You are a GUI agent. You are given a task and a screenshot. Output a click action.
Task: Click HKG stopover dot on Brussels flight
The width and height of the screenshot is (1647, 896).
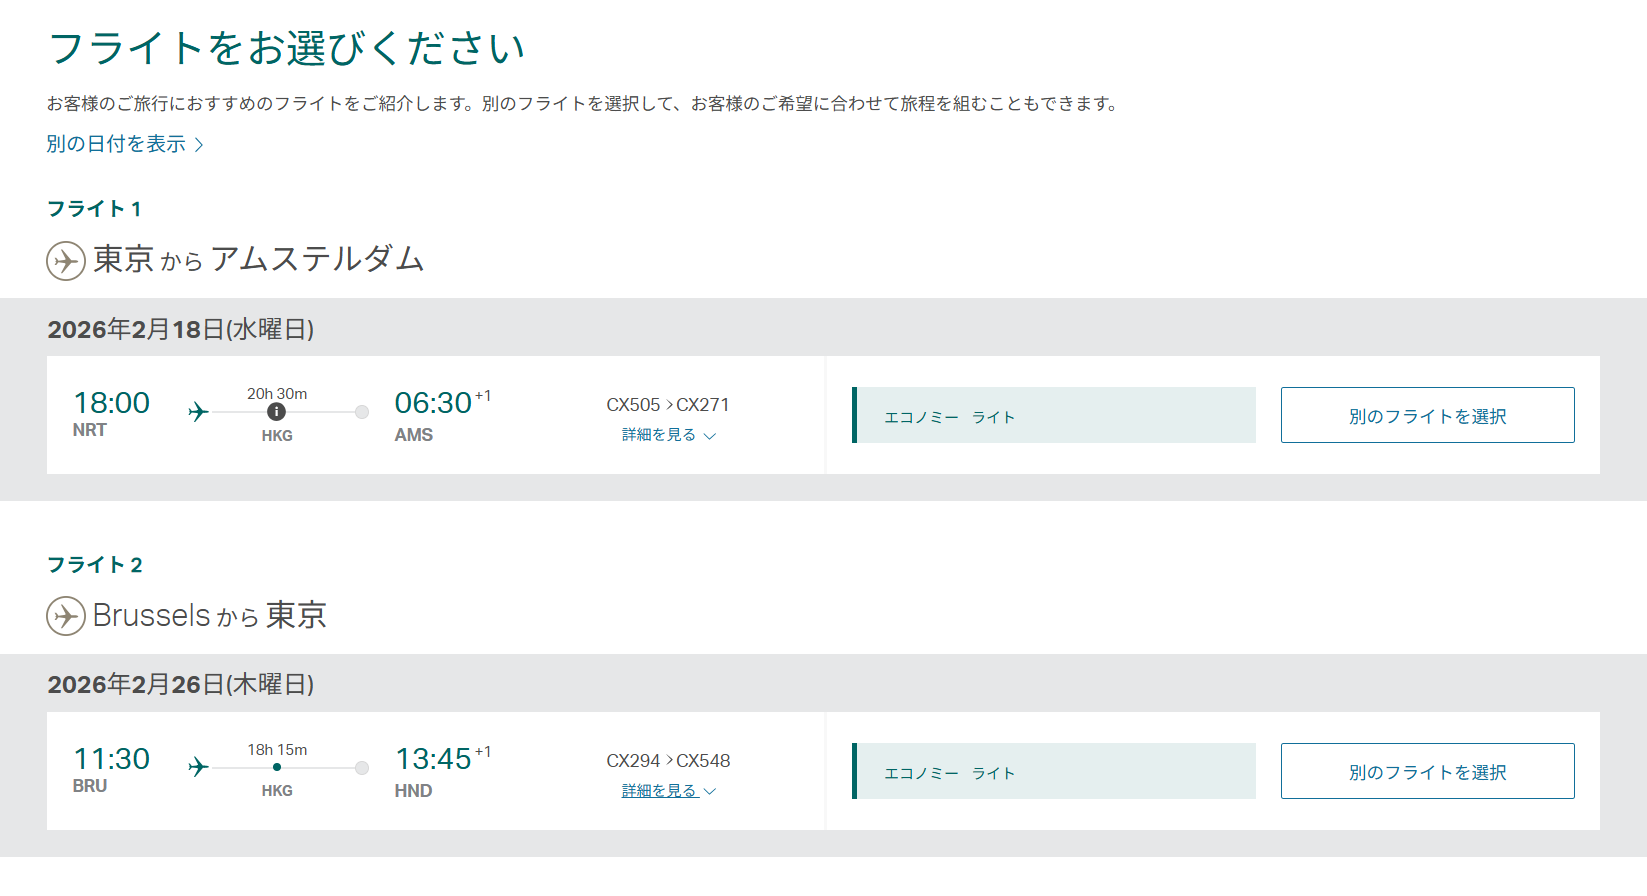[277, 767]
